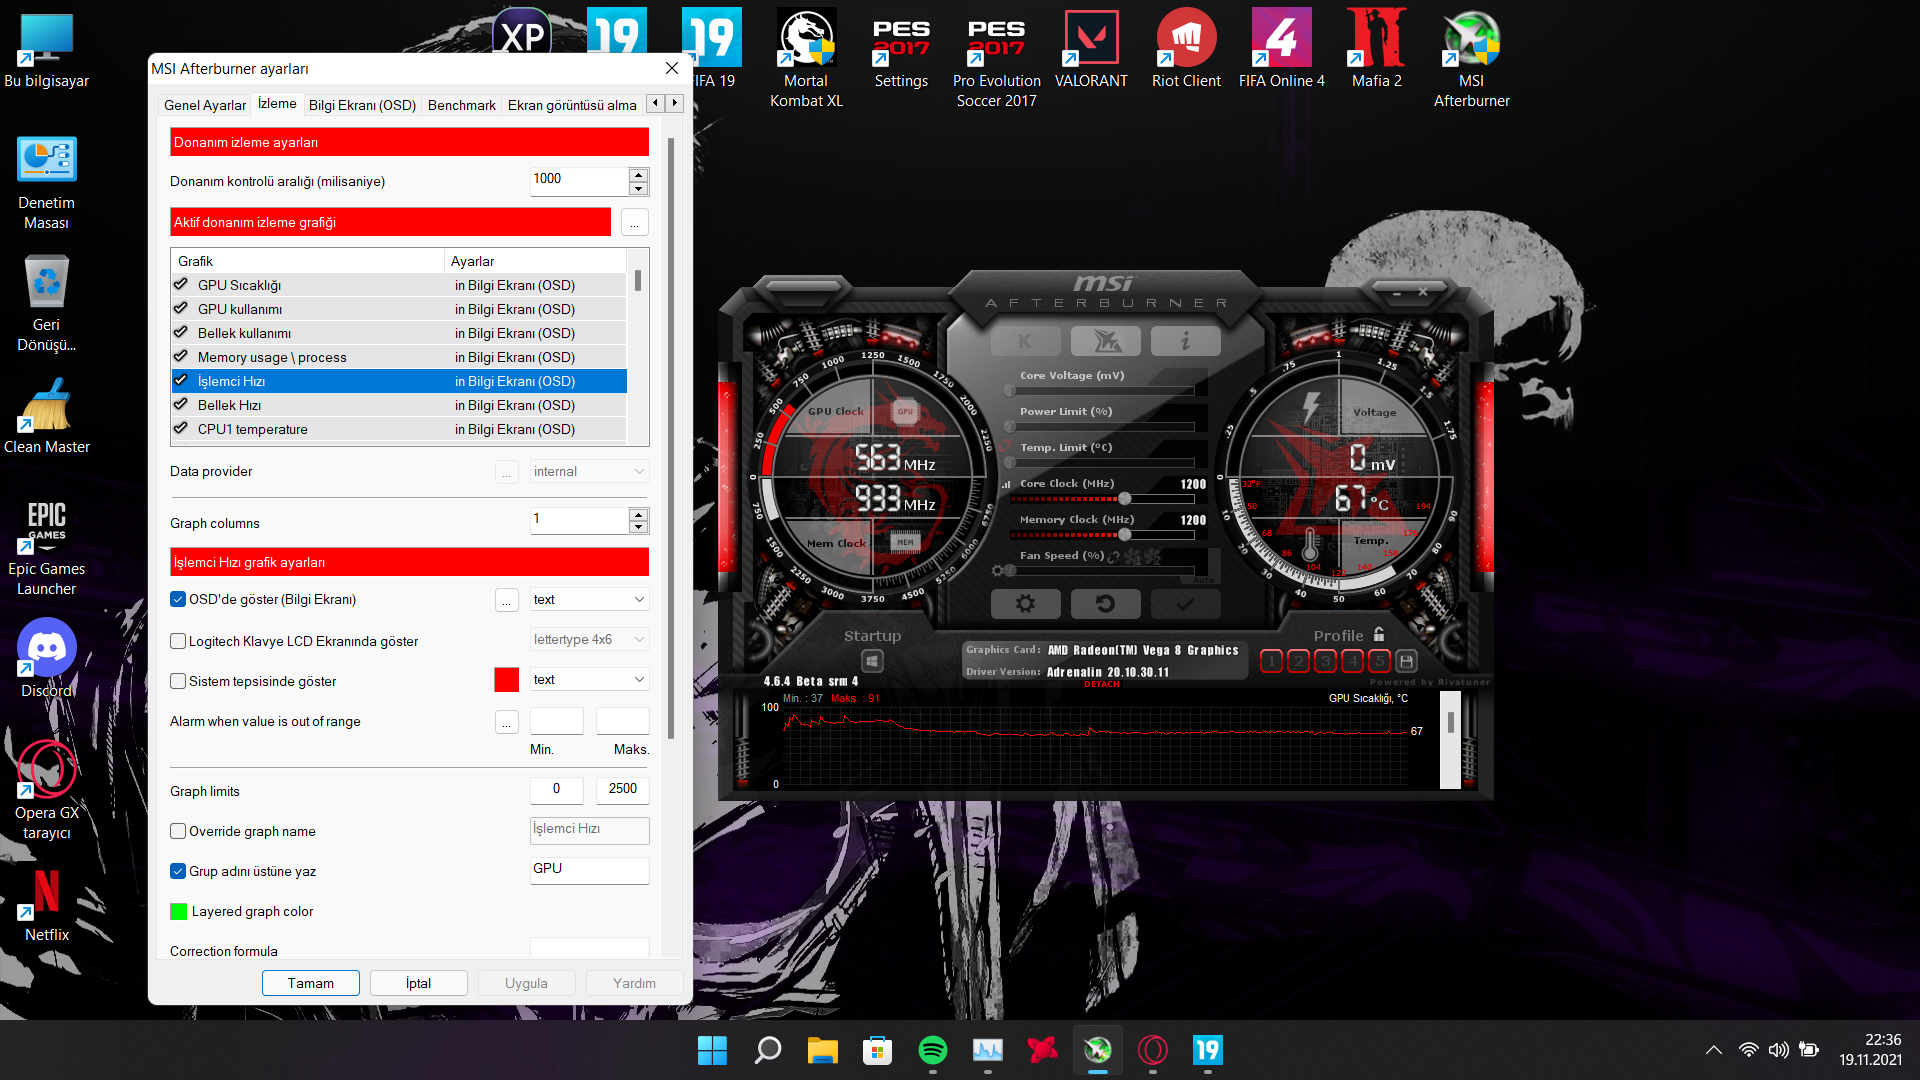Click the İptal button
This screenshot has width=1920, height=1080.
pos(418,983)
